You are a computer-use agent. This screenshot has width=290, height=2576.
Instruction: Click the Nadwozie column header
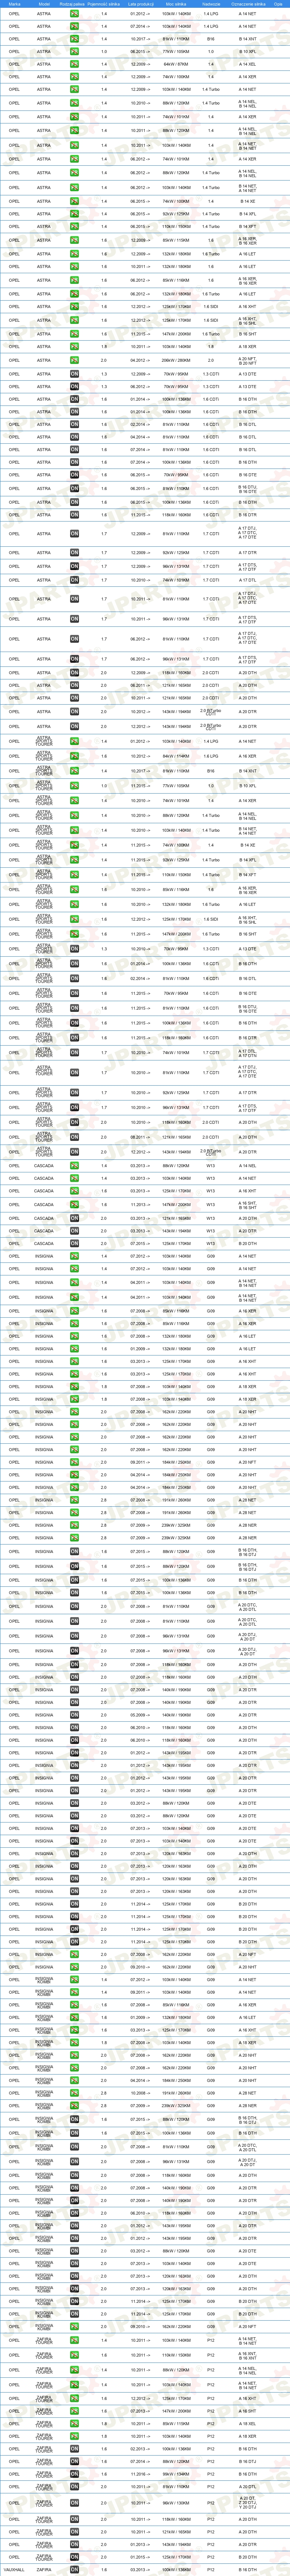point(211,4)
